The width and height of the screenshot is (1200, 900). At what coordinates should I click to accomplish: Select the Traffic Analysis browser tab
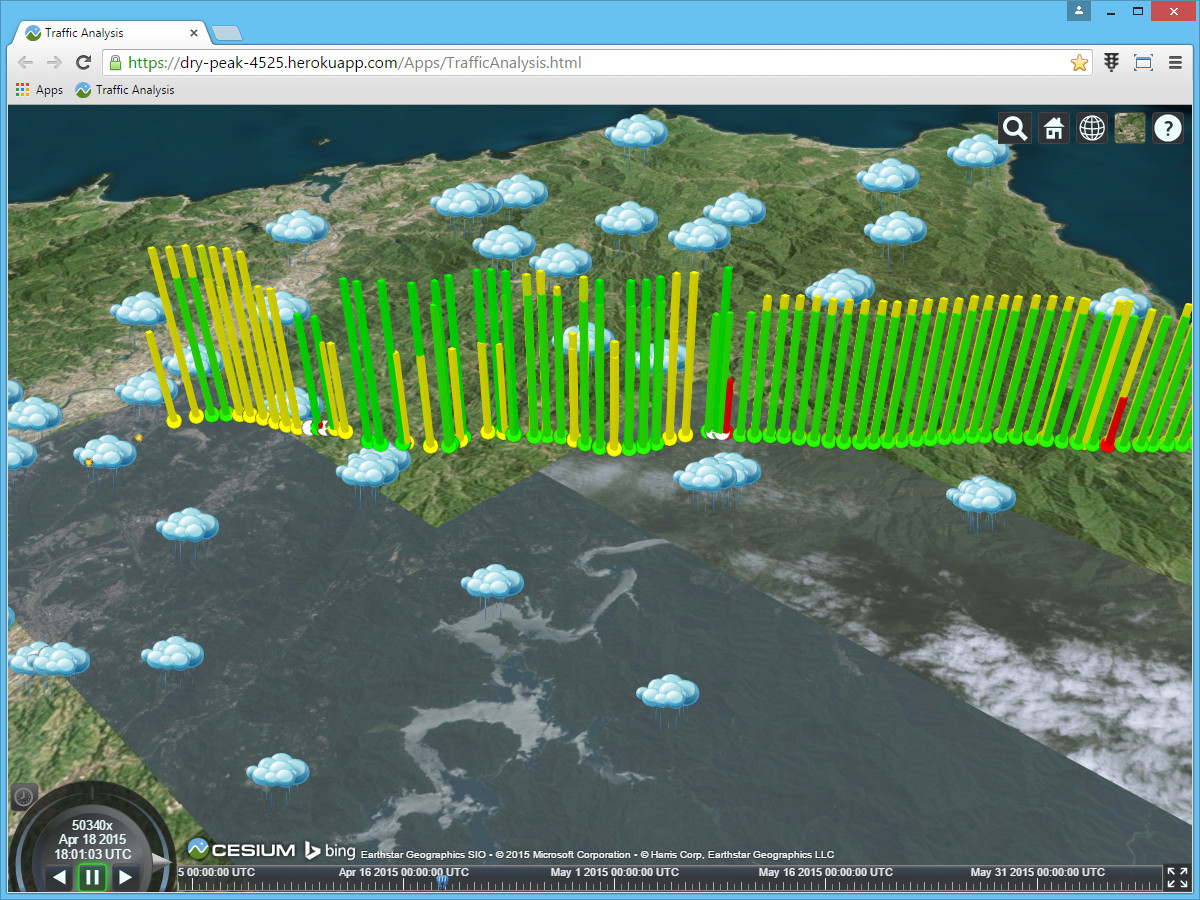pyautogui.click(x=112, y=33)
